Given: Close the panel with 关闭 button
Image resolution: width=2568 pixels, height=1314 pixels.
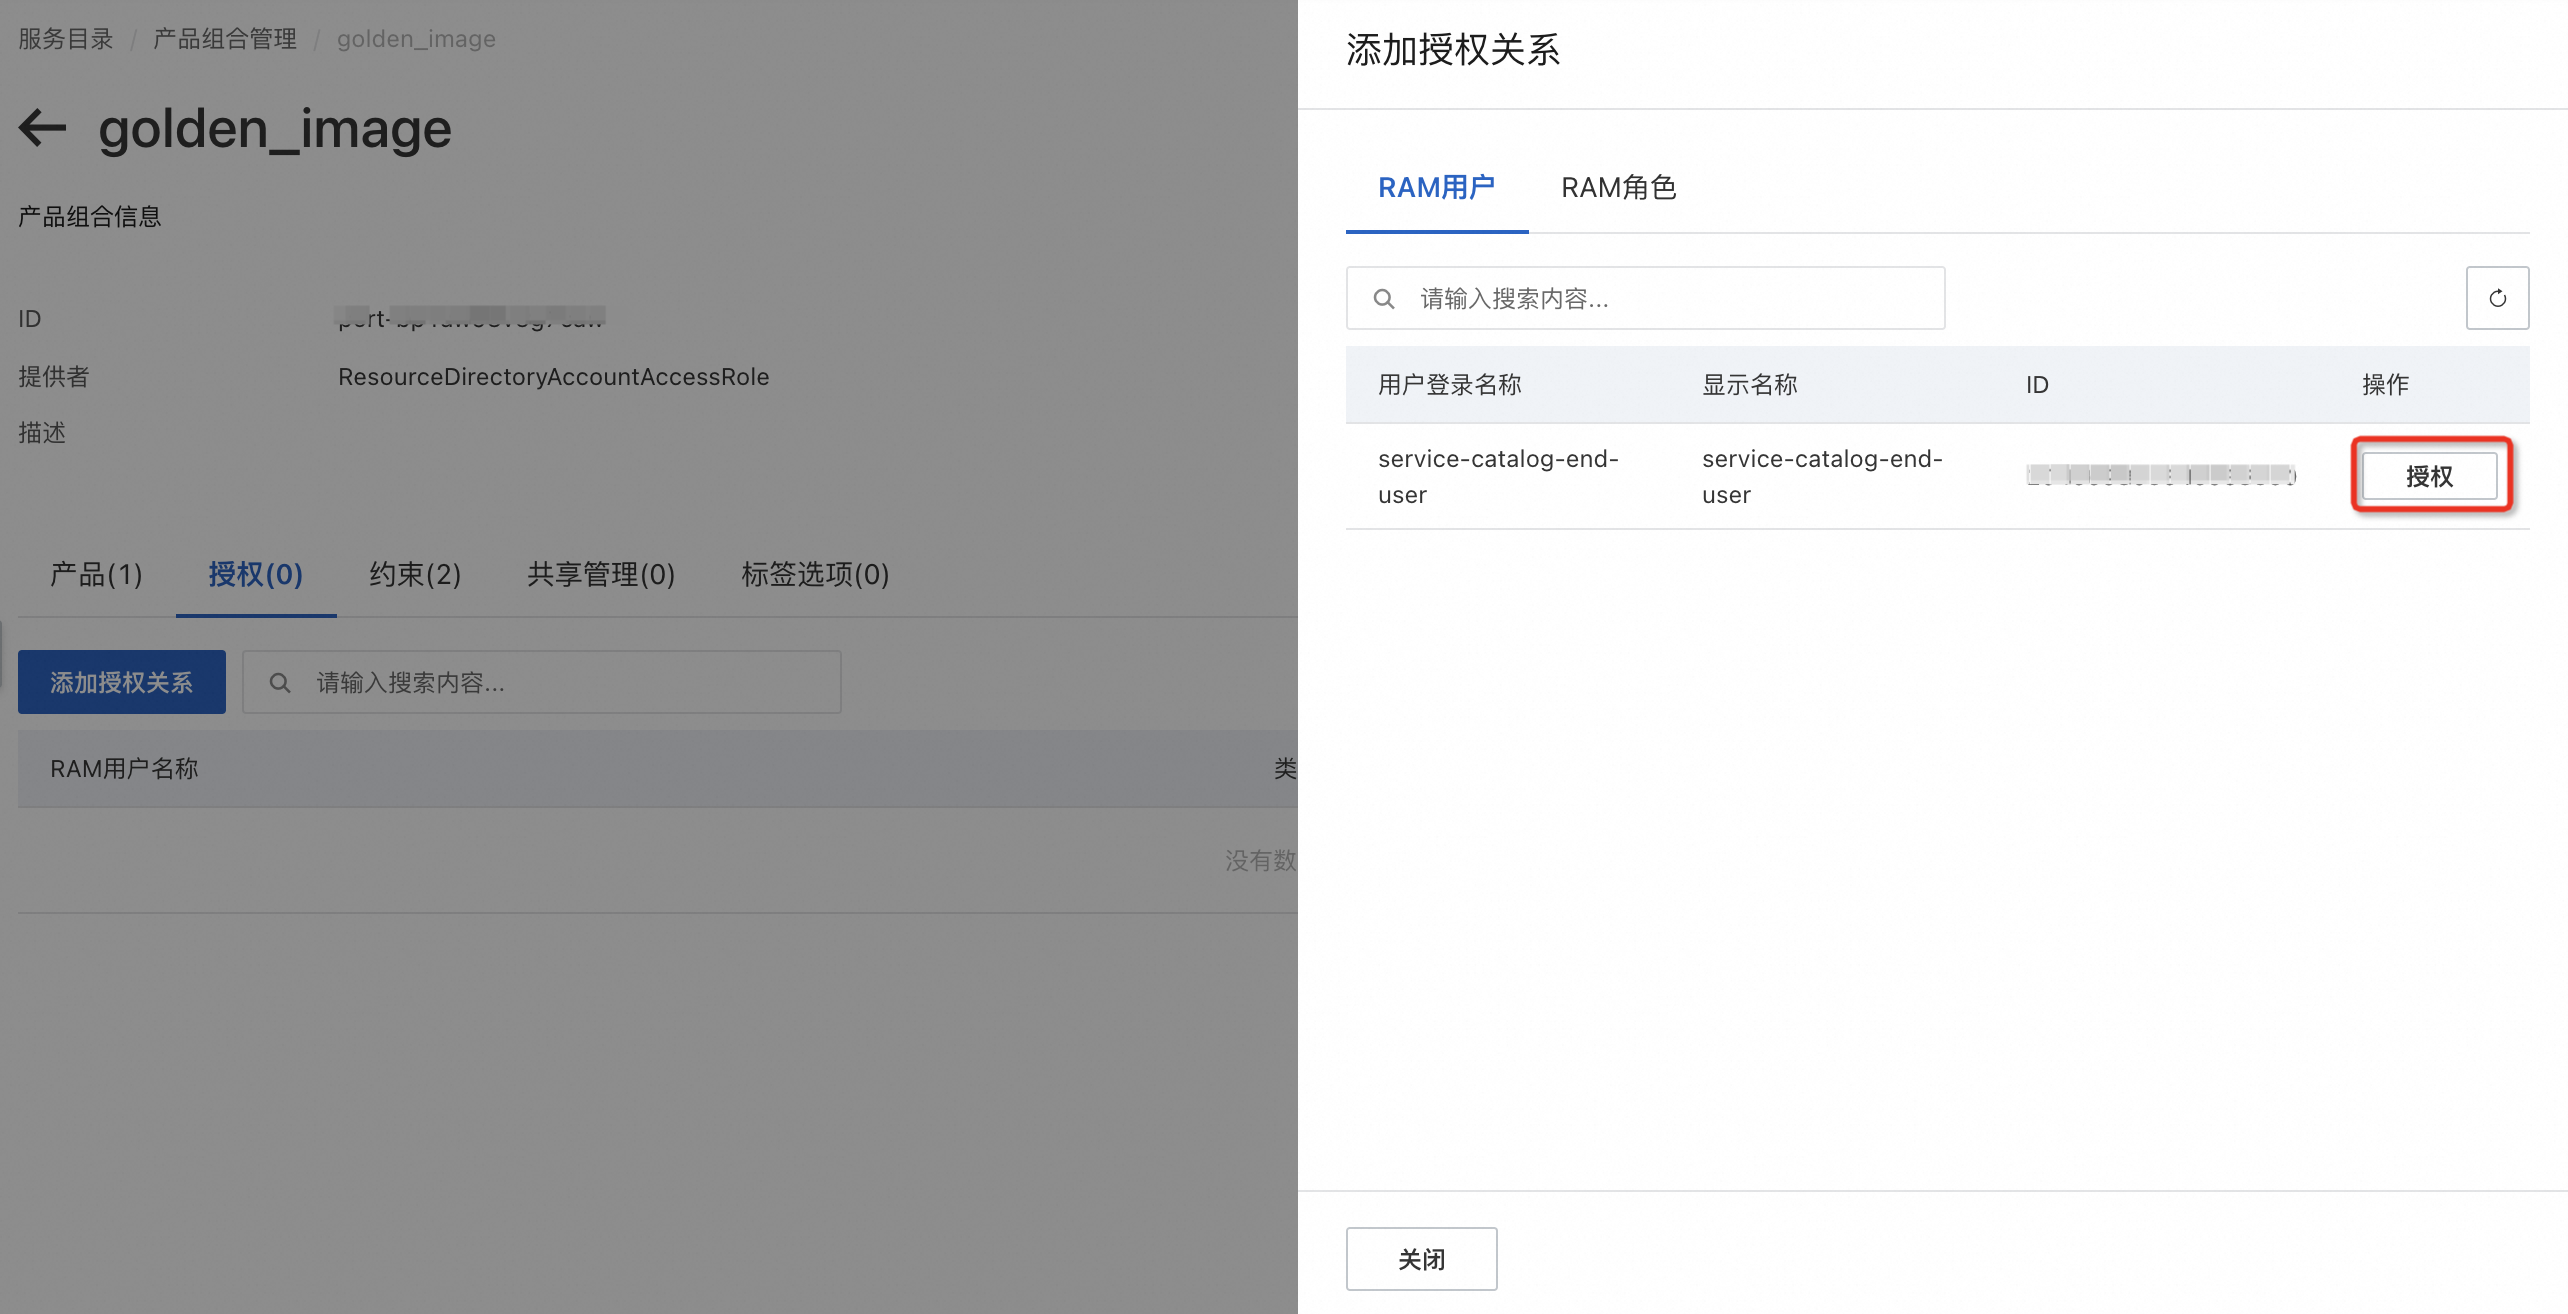Looking at the screenshot, I should (1420, 1259).
